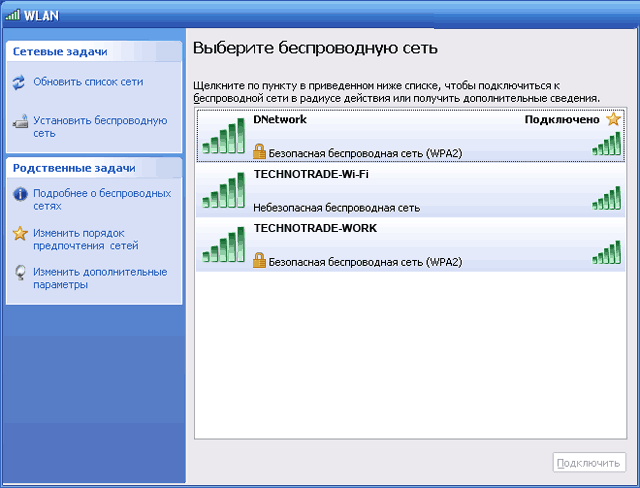This screenshot has width=640, height=488.
Task: Click the WLAN title bar signal icon
Action: pyautogui.click(x=12, y=15)
